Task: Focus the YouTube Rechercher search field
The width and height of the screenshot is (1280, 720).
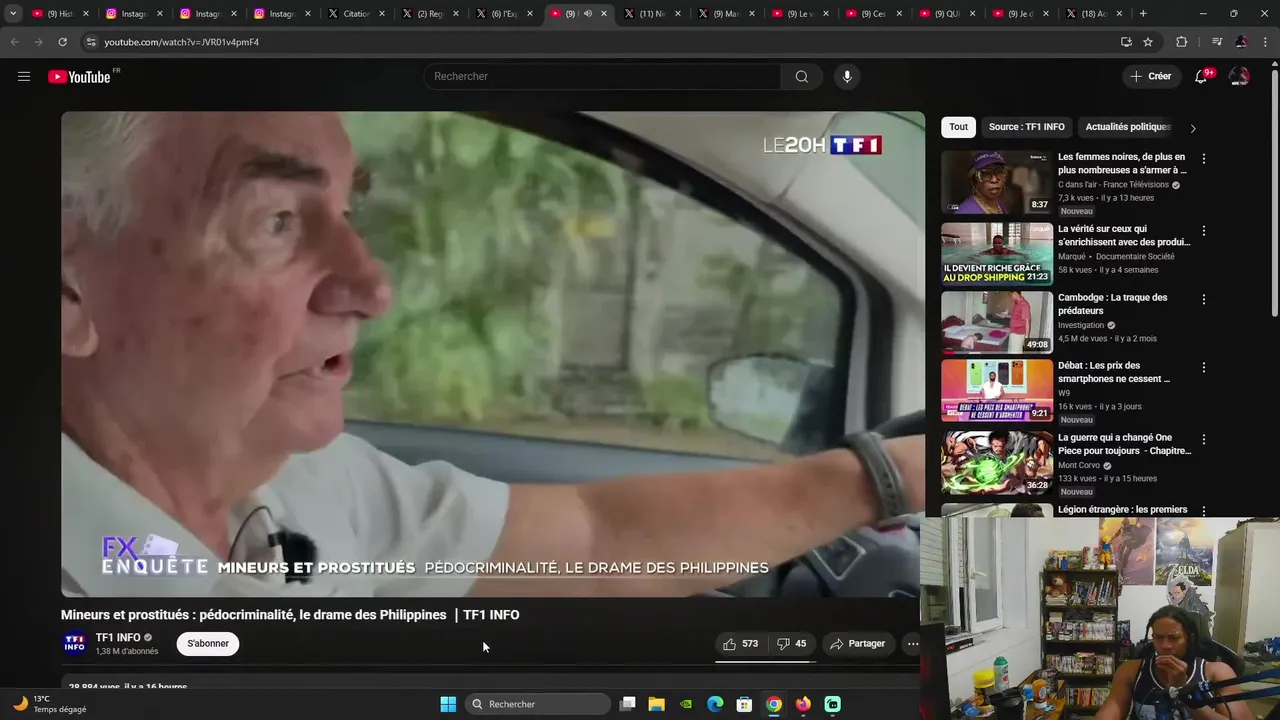Action: pyautogui.click(x=603, y=77)
